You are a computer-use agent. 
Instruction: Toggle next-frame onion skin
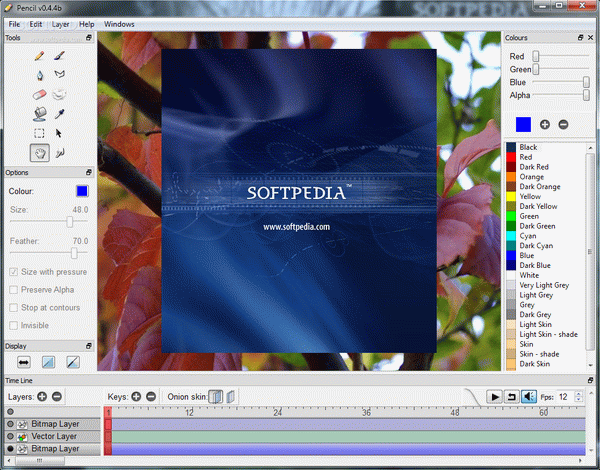click(230, 397)
